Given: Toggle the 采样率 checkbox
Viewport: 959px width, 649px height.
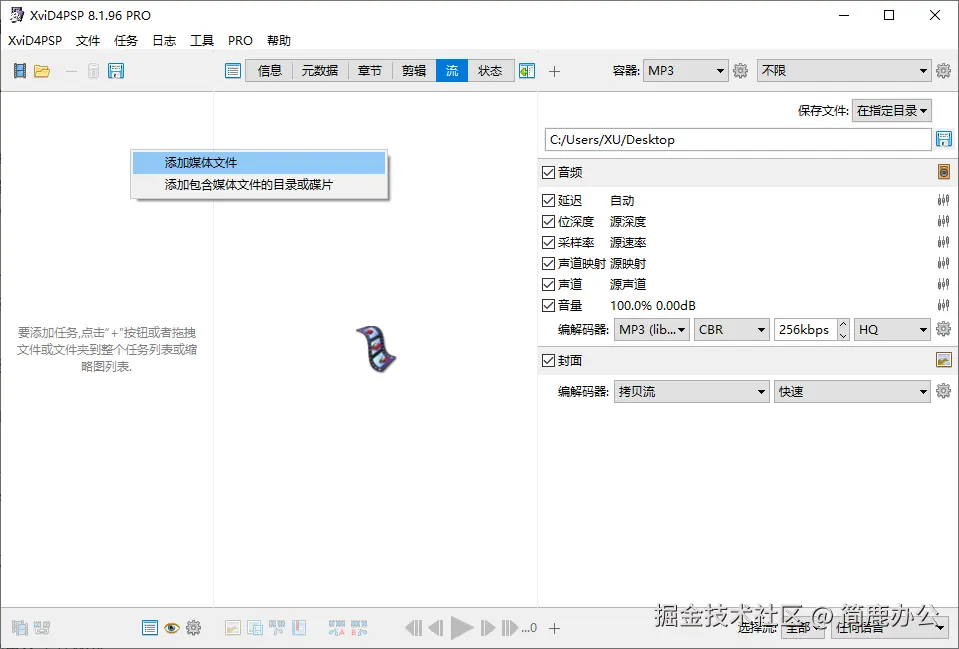Looking at the screenshot, I should point(549,242).
